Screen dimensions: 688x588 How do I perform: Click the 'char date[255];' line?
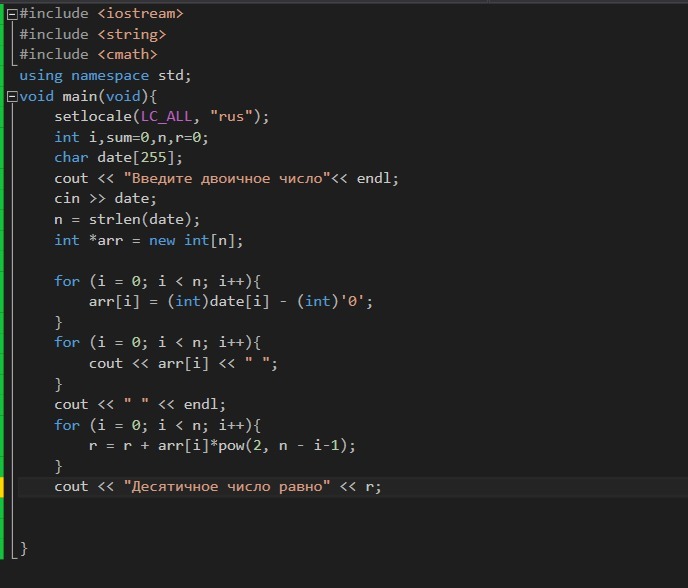(118, 158)
